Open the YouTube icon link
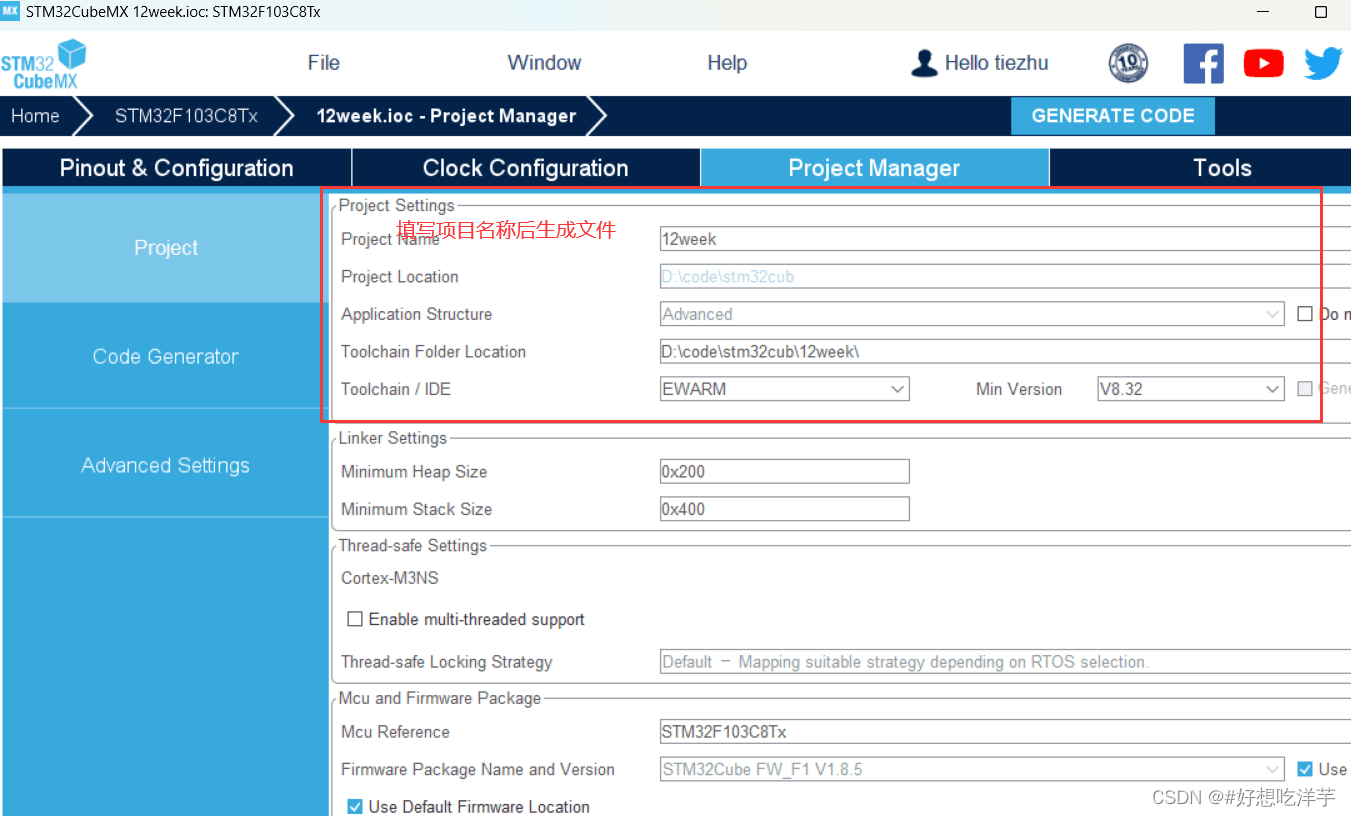The image size is (1351, 816). [1263, 63]
